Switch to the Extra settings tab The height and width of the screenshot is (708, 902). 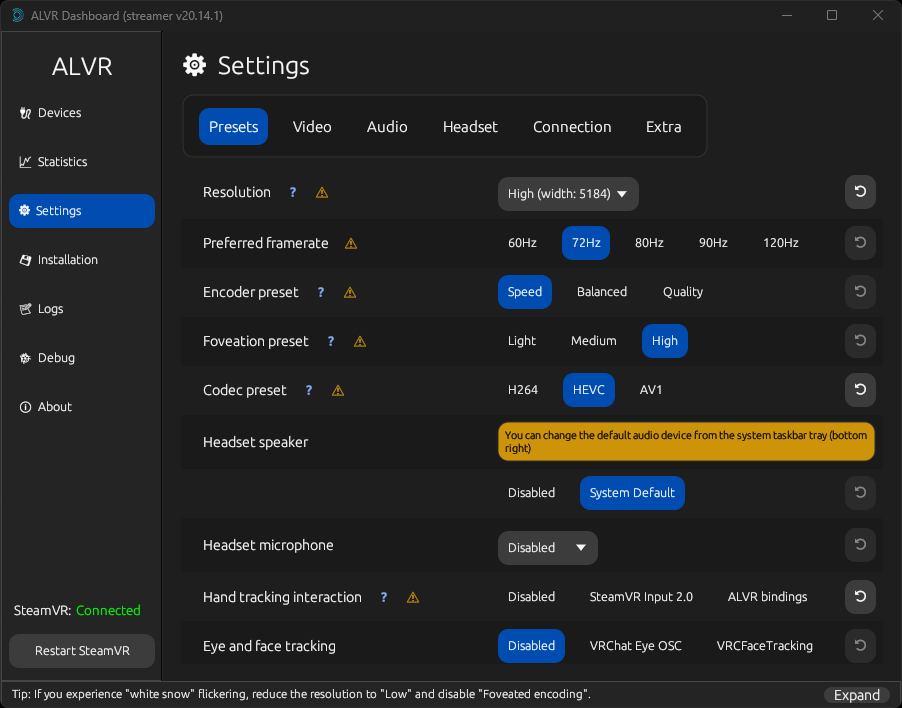(x=663, y=127)
